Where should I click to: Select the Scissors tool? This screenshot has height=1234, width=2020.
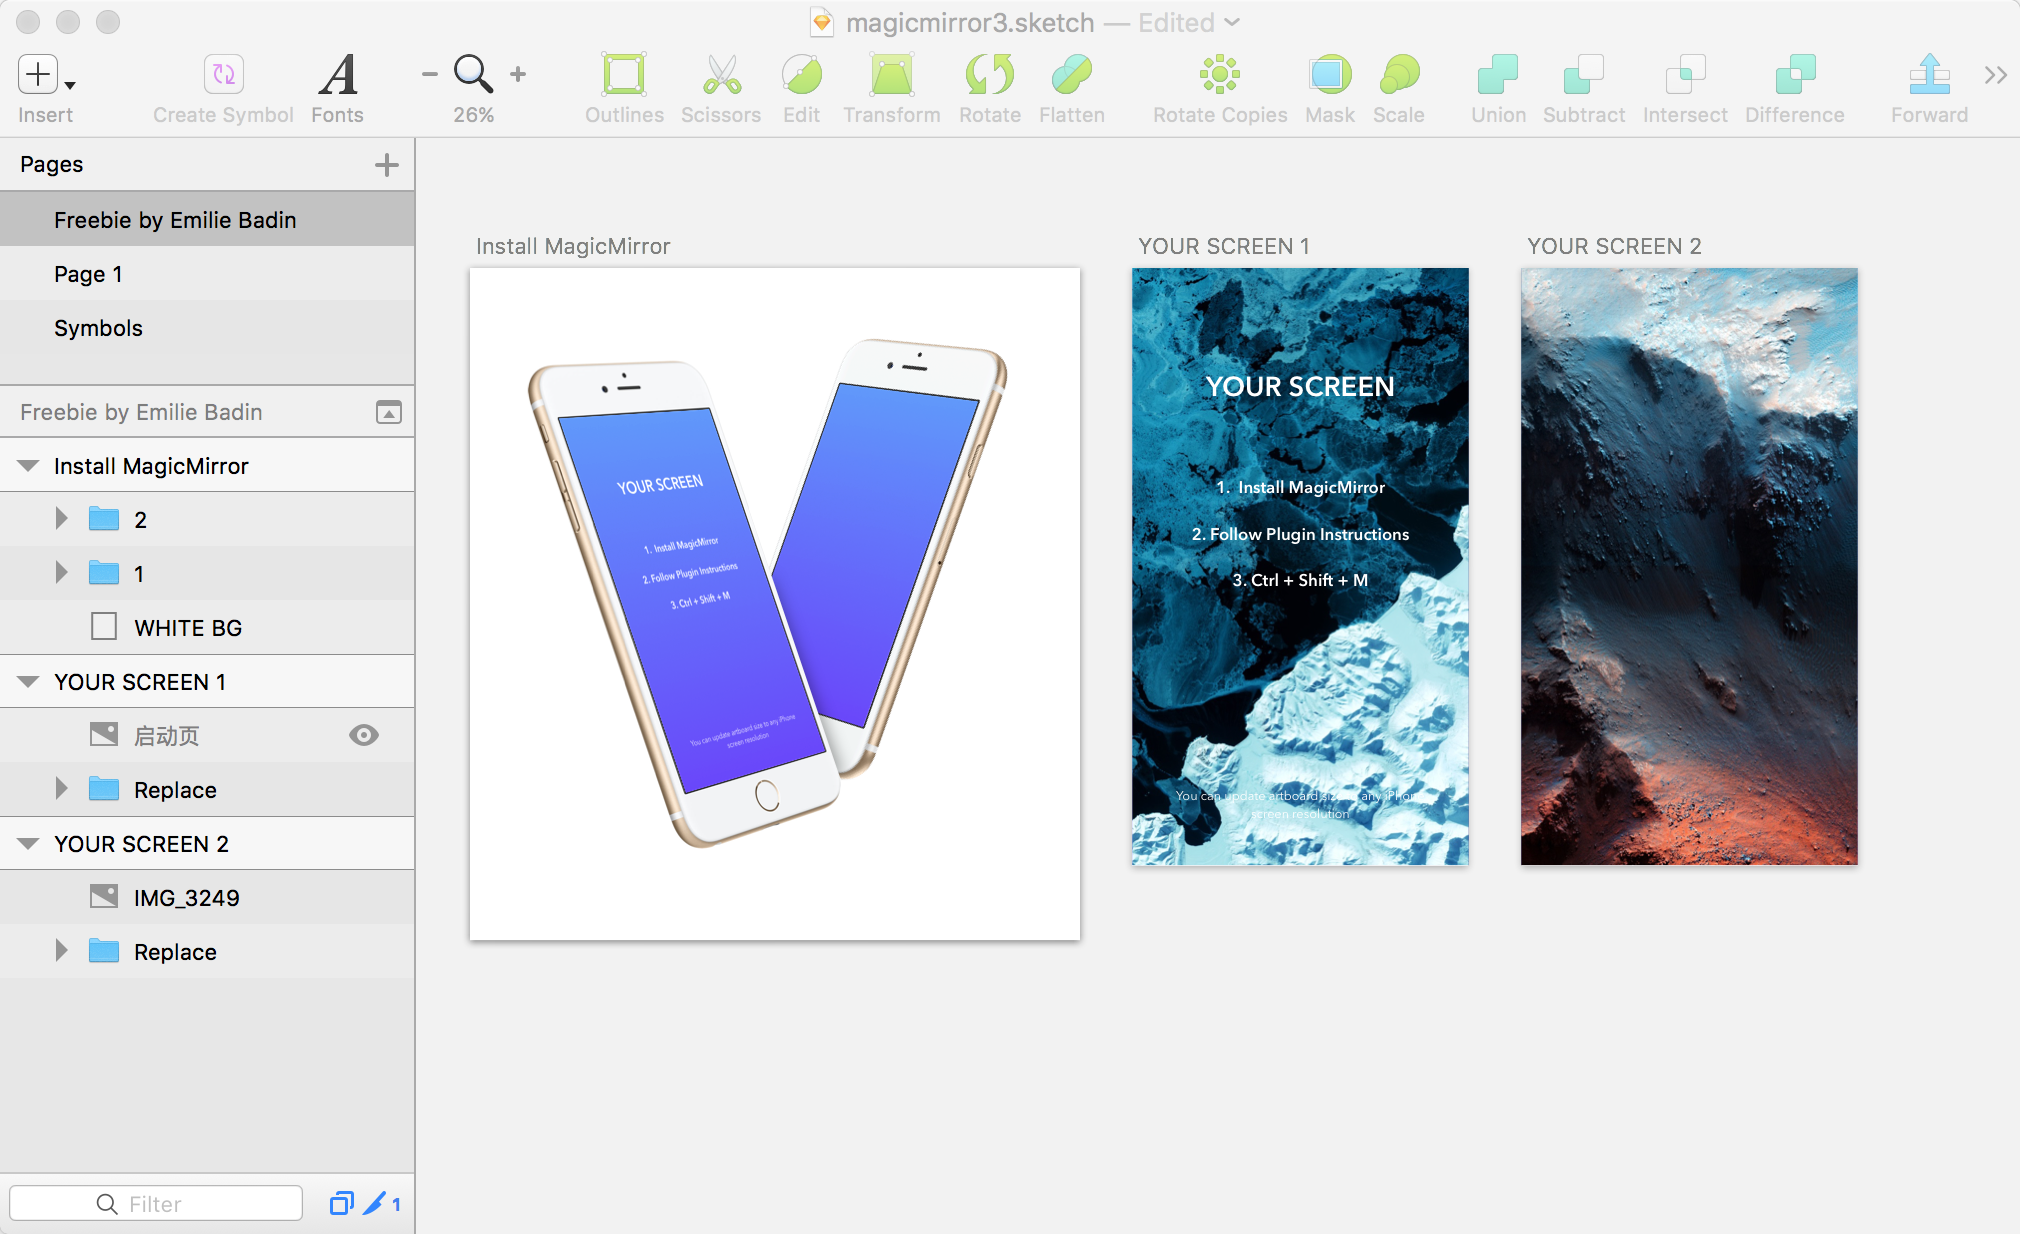tap(720, 75)
